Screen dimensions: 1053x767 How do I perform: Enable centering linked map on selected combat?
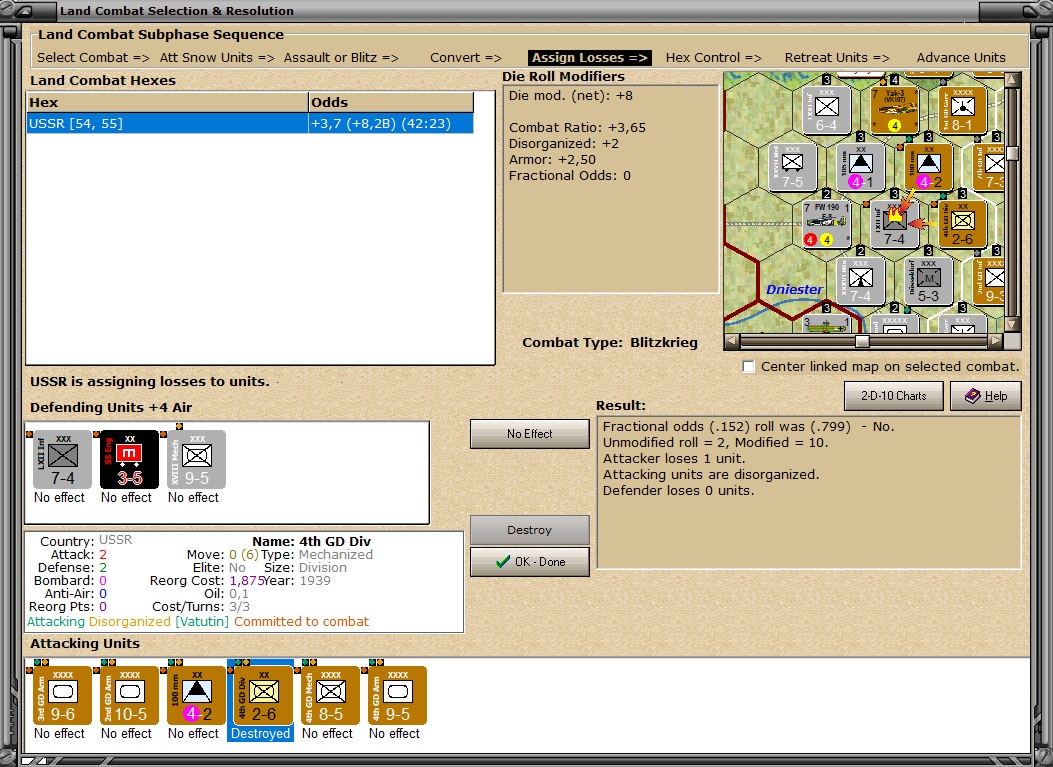point(748,367)
